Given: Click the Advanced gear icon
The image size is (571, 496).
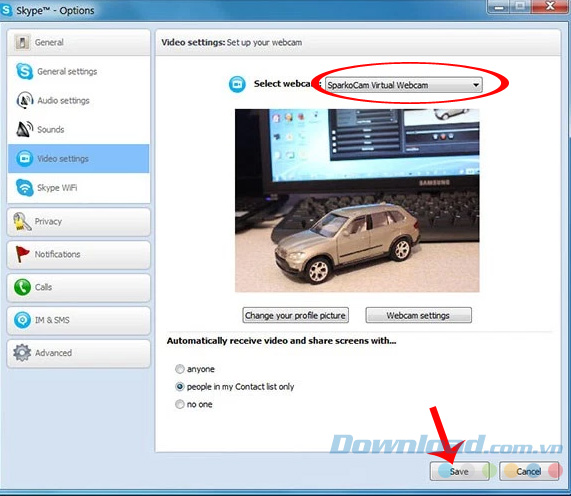Looking at the screenshot, I should [22, 353].
